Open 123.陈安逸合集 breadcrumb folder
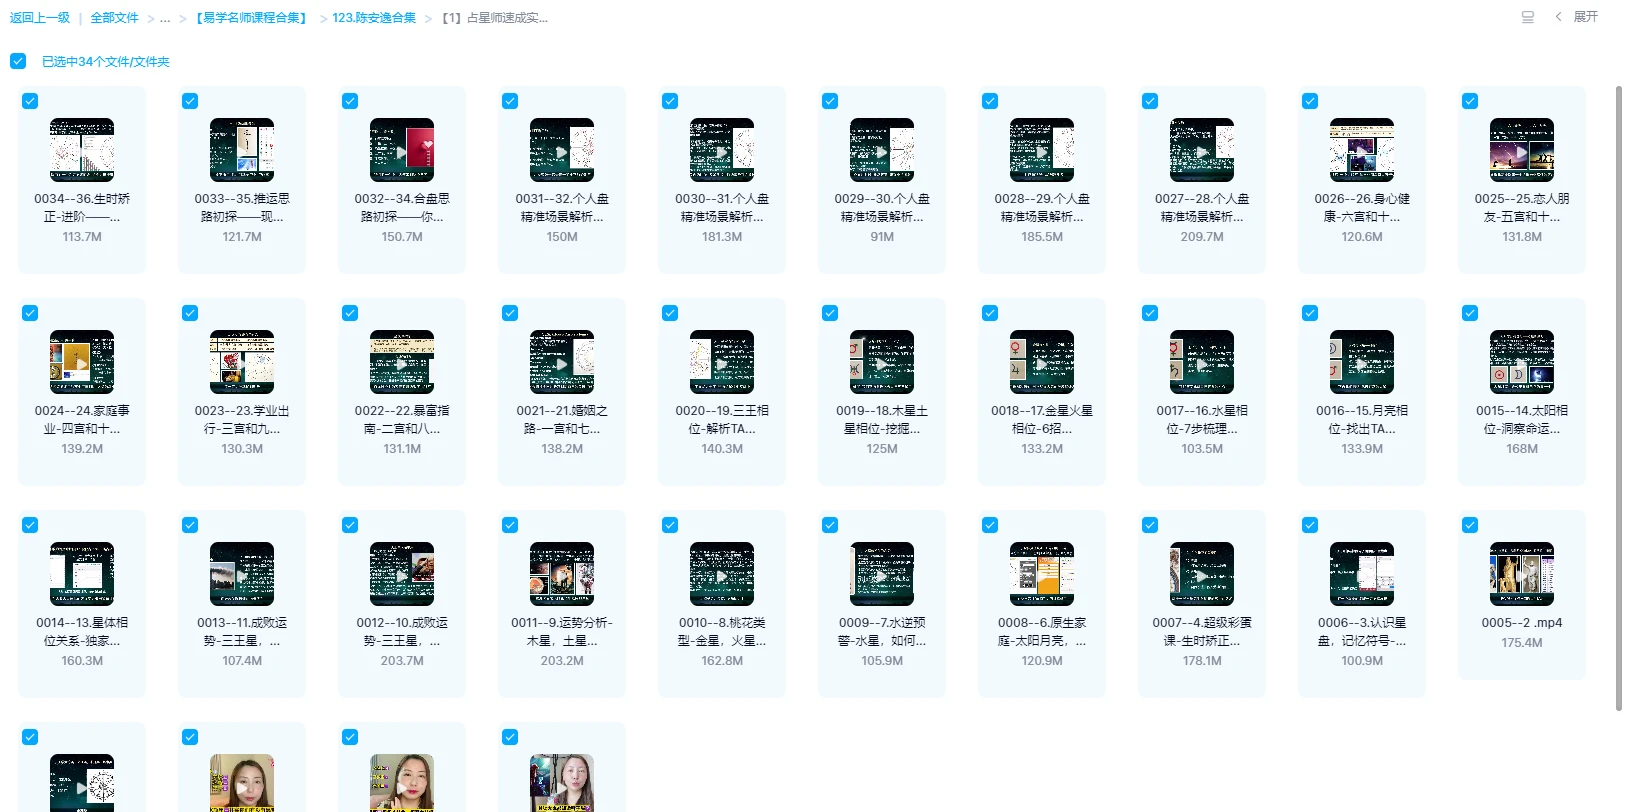The image size is (1626, 812). (x=374, y=18)
